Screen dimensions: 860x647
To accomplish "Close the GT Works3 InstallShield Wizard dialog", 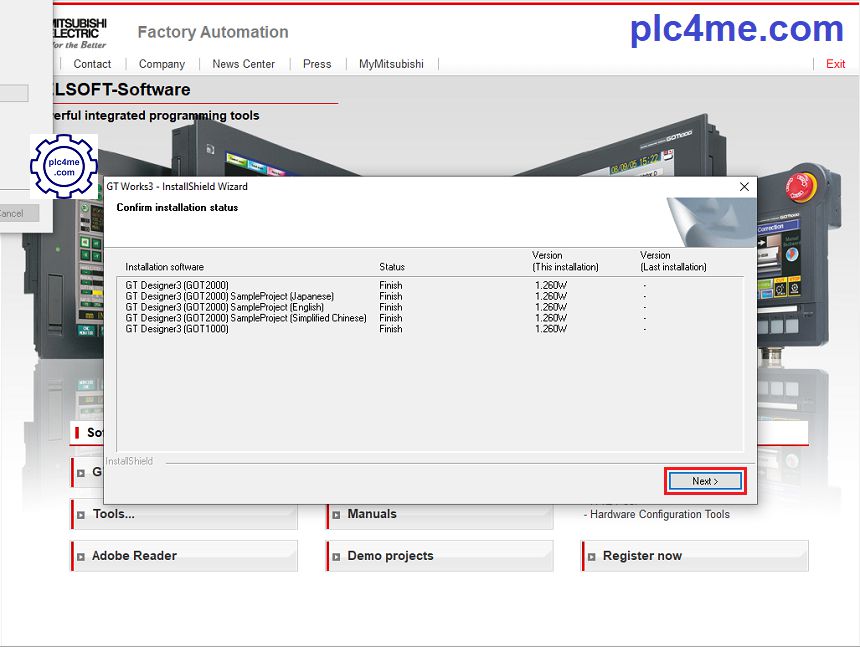I will pos(744,187).
